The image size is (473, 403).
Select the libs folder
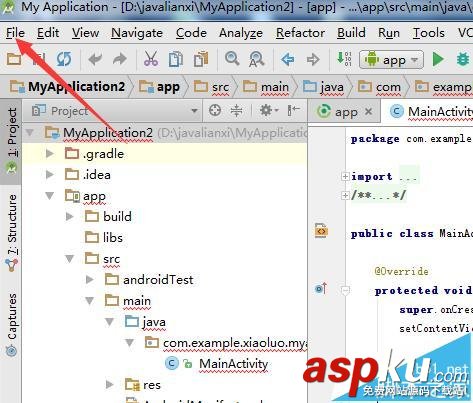104,238
